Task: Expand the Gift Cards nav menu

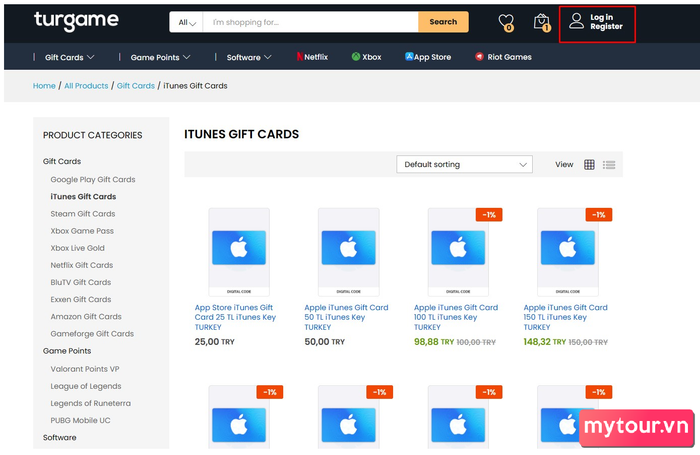Action: point(70,57)
